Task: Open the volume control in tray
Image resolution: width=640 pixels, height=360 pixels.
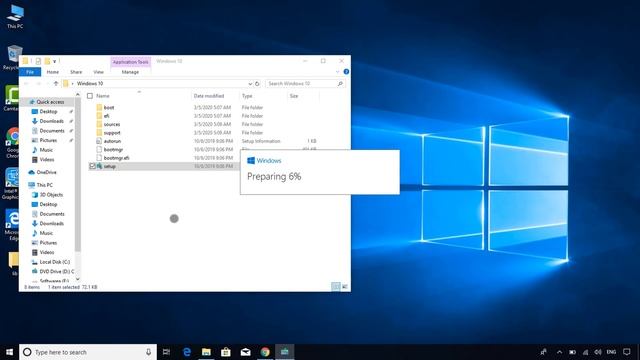Action: click(x=598, y=352)
